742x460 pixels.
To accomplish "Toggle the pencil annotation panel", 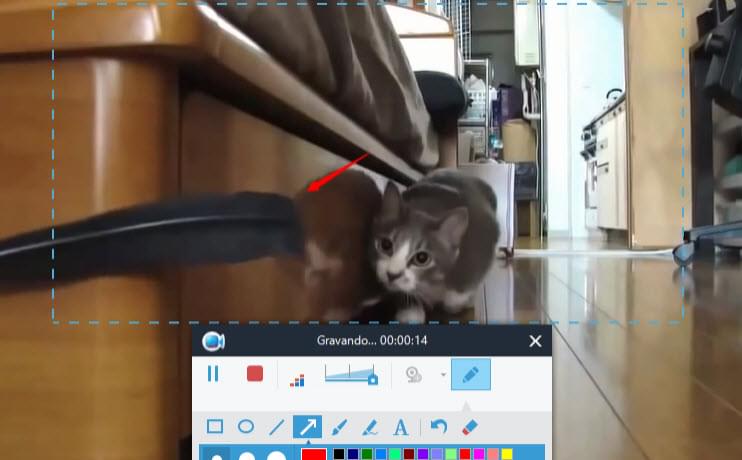I will (x=471, y=375).
